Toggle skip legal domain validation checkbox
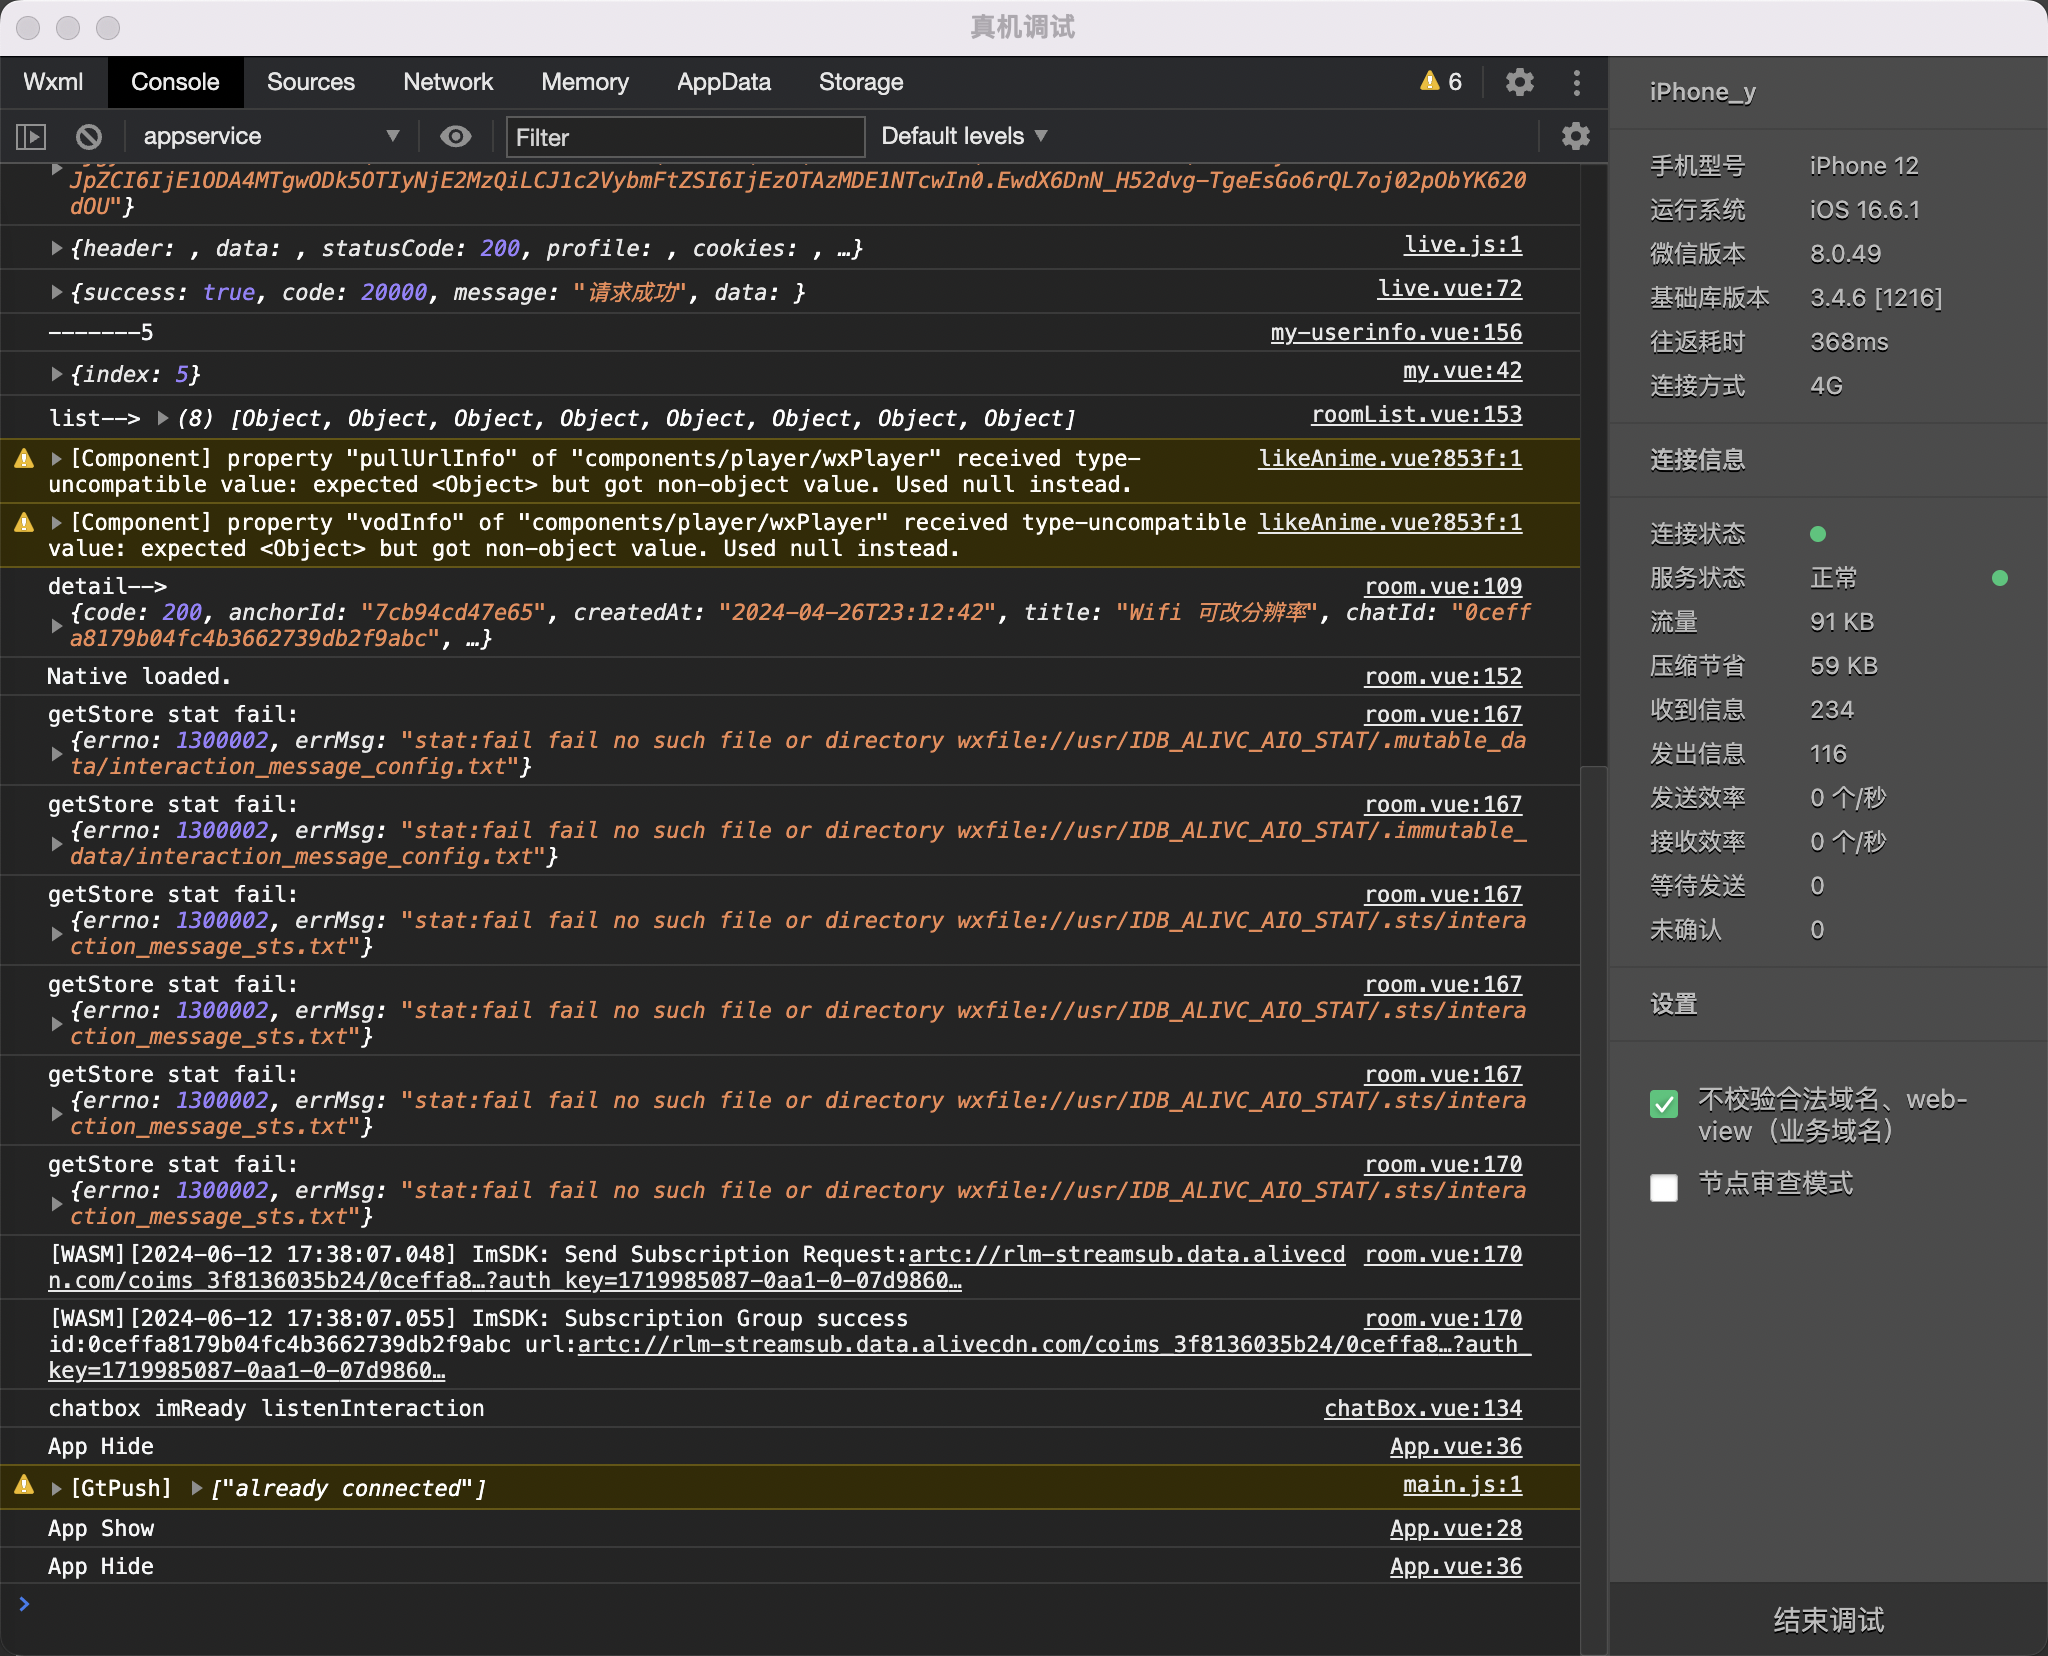 pos(1664,1104)
